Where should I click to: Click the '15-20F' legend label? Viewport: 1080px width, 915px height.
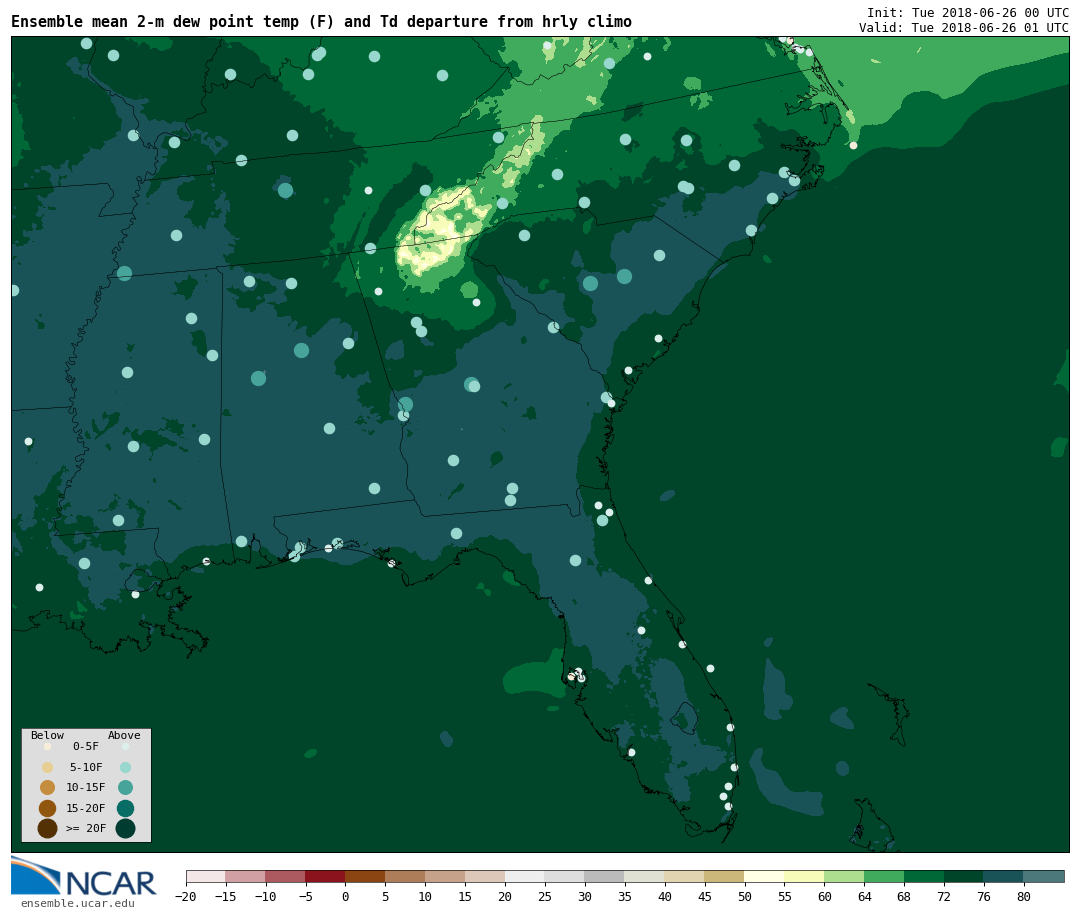click(x=86, y=808)
